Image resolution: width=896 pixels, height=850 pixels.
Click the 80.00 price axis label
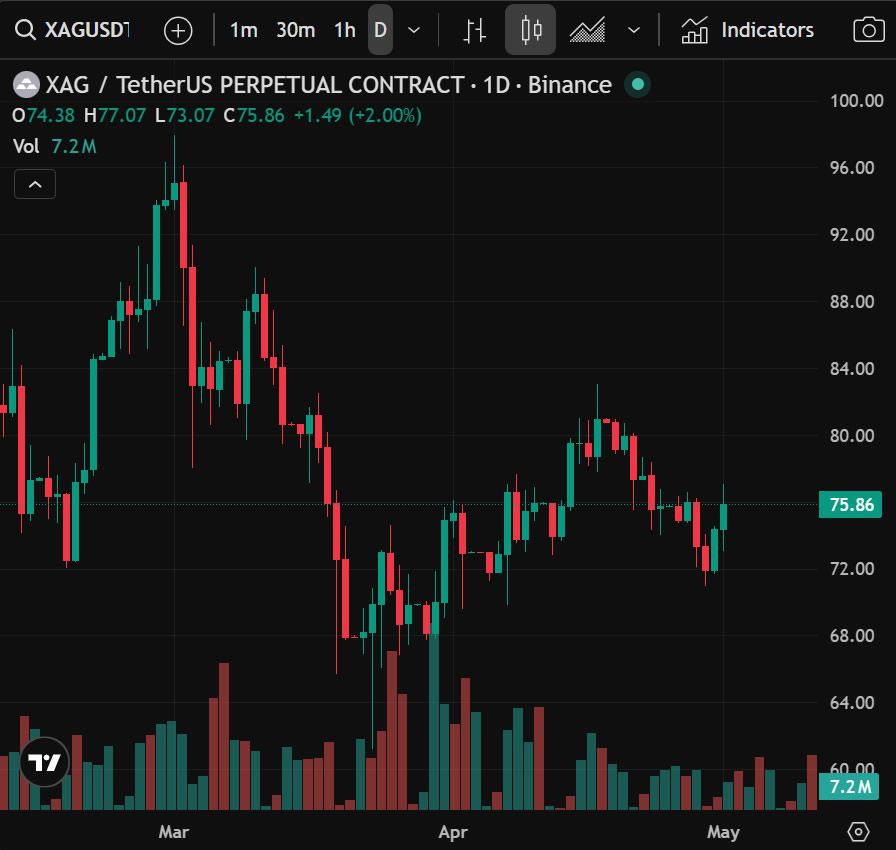(851, 435)
